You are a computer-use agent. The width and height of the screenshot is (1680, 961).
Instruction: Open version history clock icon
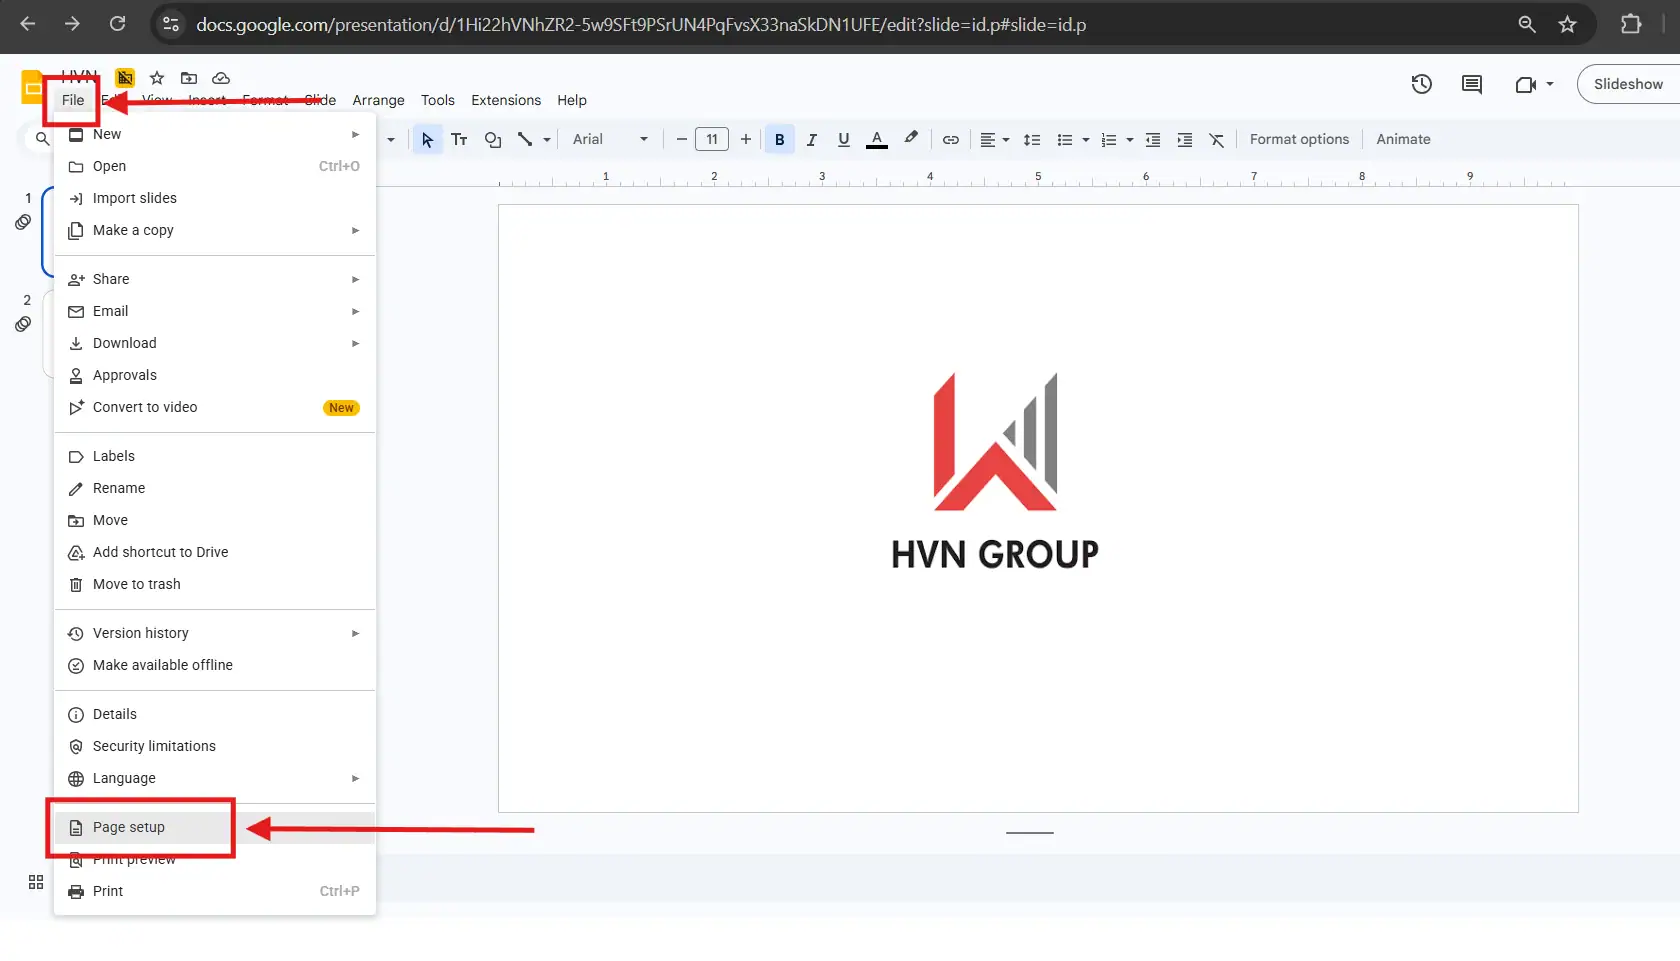tap(1421, 84)
